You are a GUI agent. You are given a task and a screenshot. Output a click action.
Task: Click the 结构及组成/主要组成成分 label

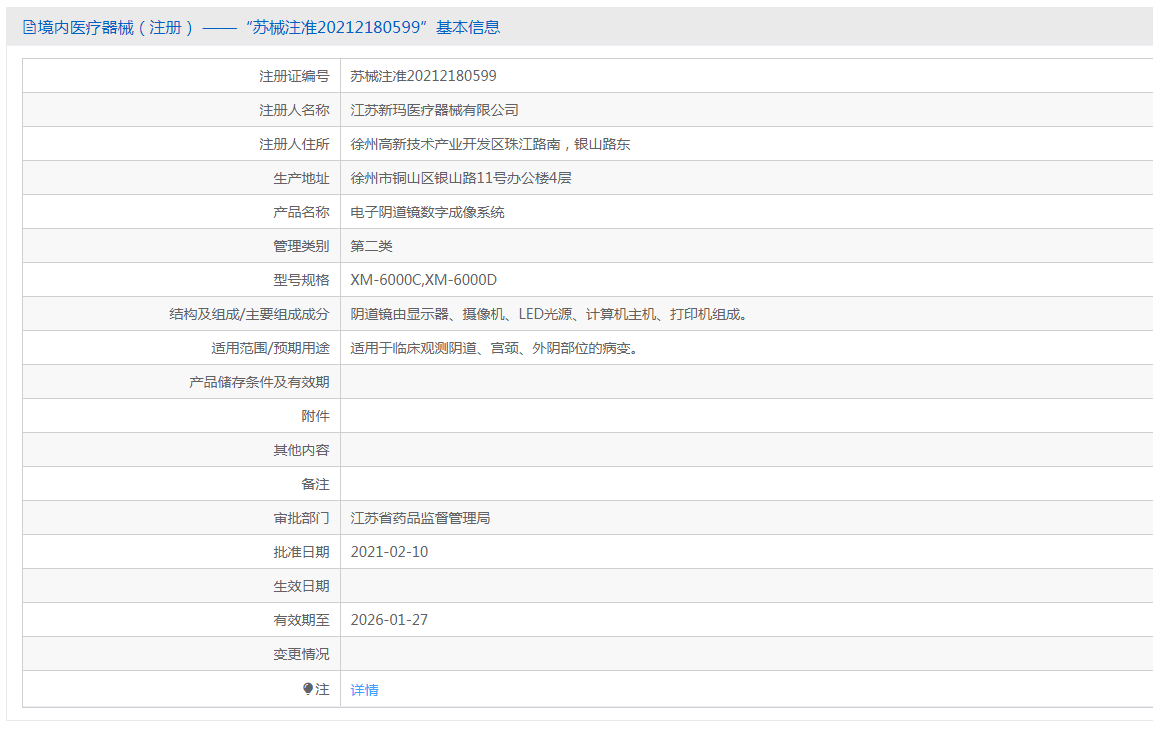pos(249,314)
